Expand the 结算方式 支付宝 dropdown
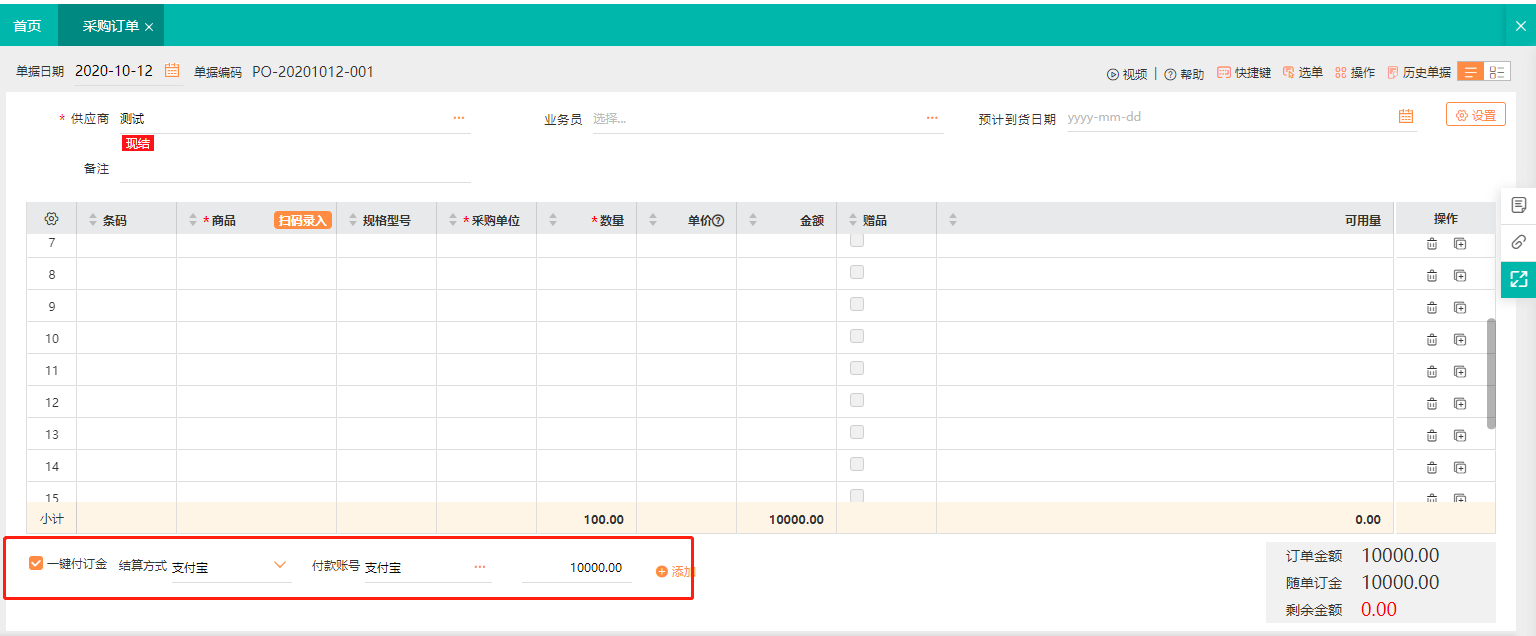Viewport: 1536px width, 636px height. point(280,566)
